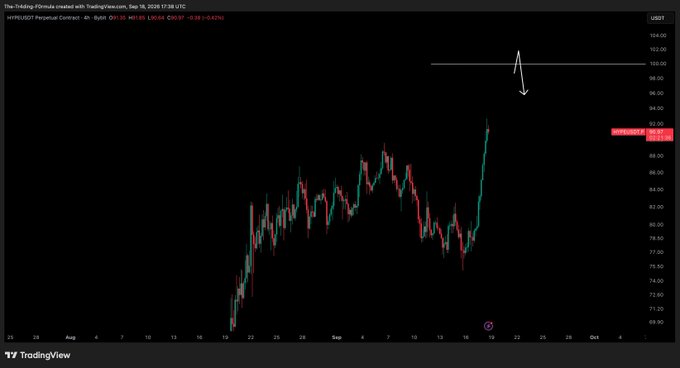Click the 88.00 price axis label

click(657, 156)
